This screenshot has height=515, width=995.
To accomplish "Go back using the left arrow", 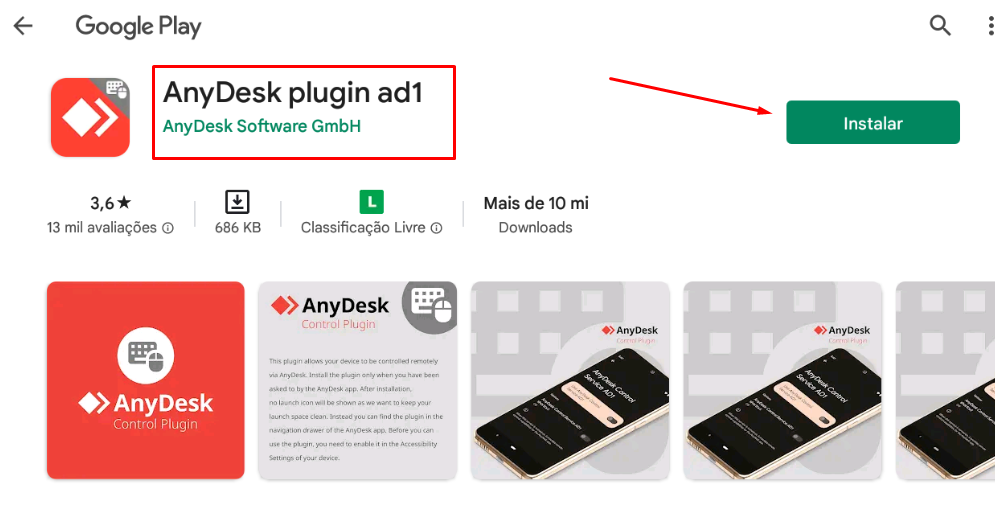I will coord(23,26).
